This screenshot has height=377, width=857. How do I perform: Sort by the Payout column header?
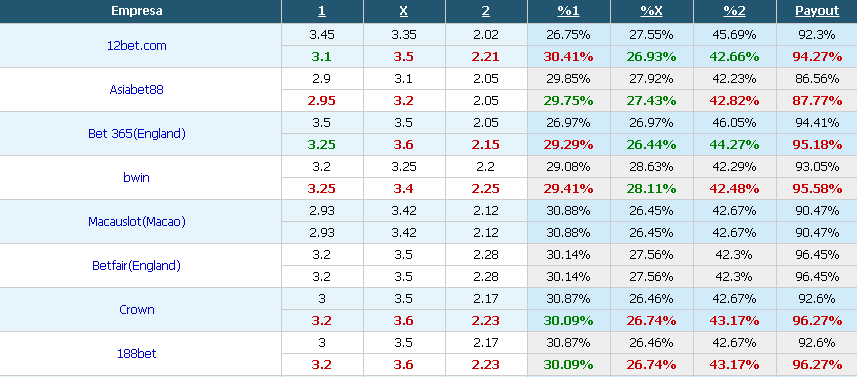pyautogui.click(x=817, y=11)
